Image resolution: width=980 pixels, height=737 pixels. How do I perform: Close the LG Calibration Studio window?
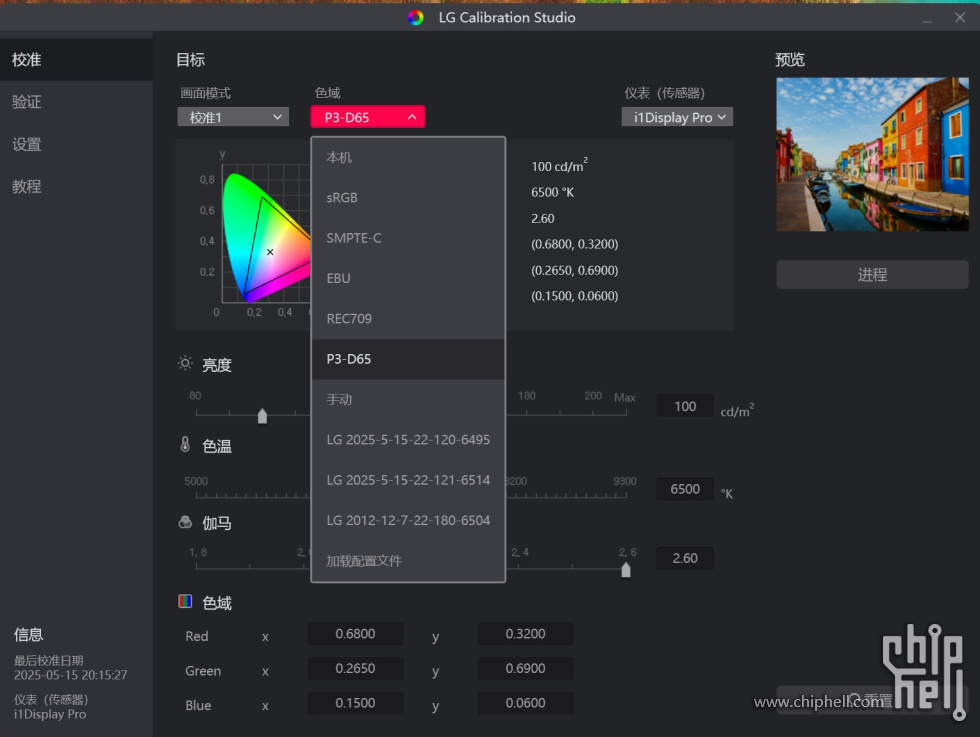pos(960,18)
